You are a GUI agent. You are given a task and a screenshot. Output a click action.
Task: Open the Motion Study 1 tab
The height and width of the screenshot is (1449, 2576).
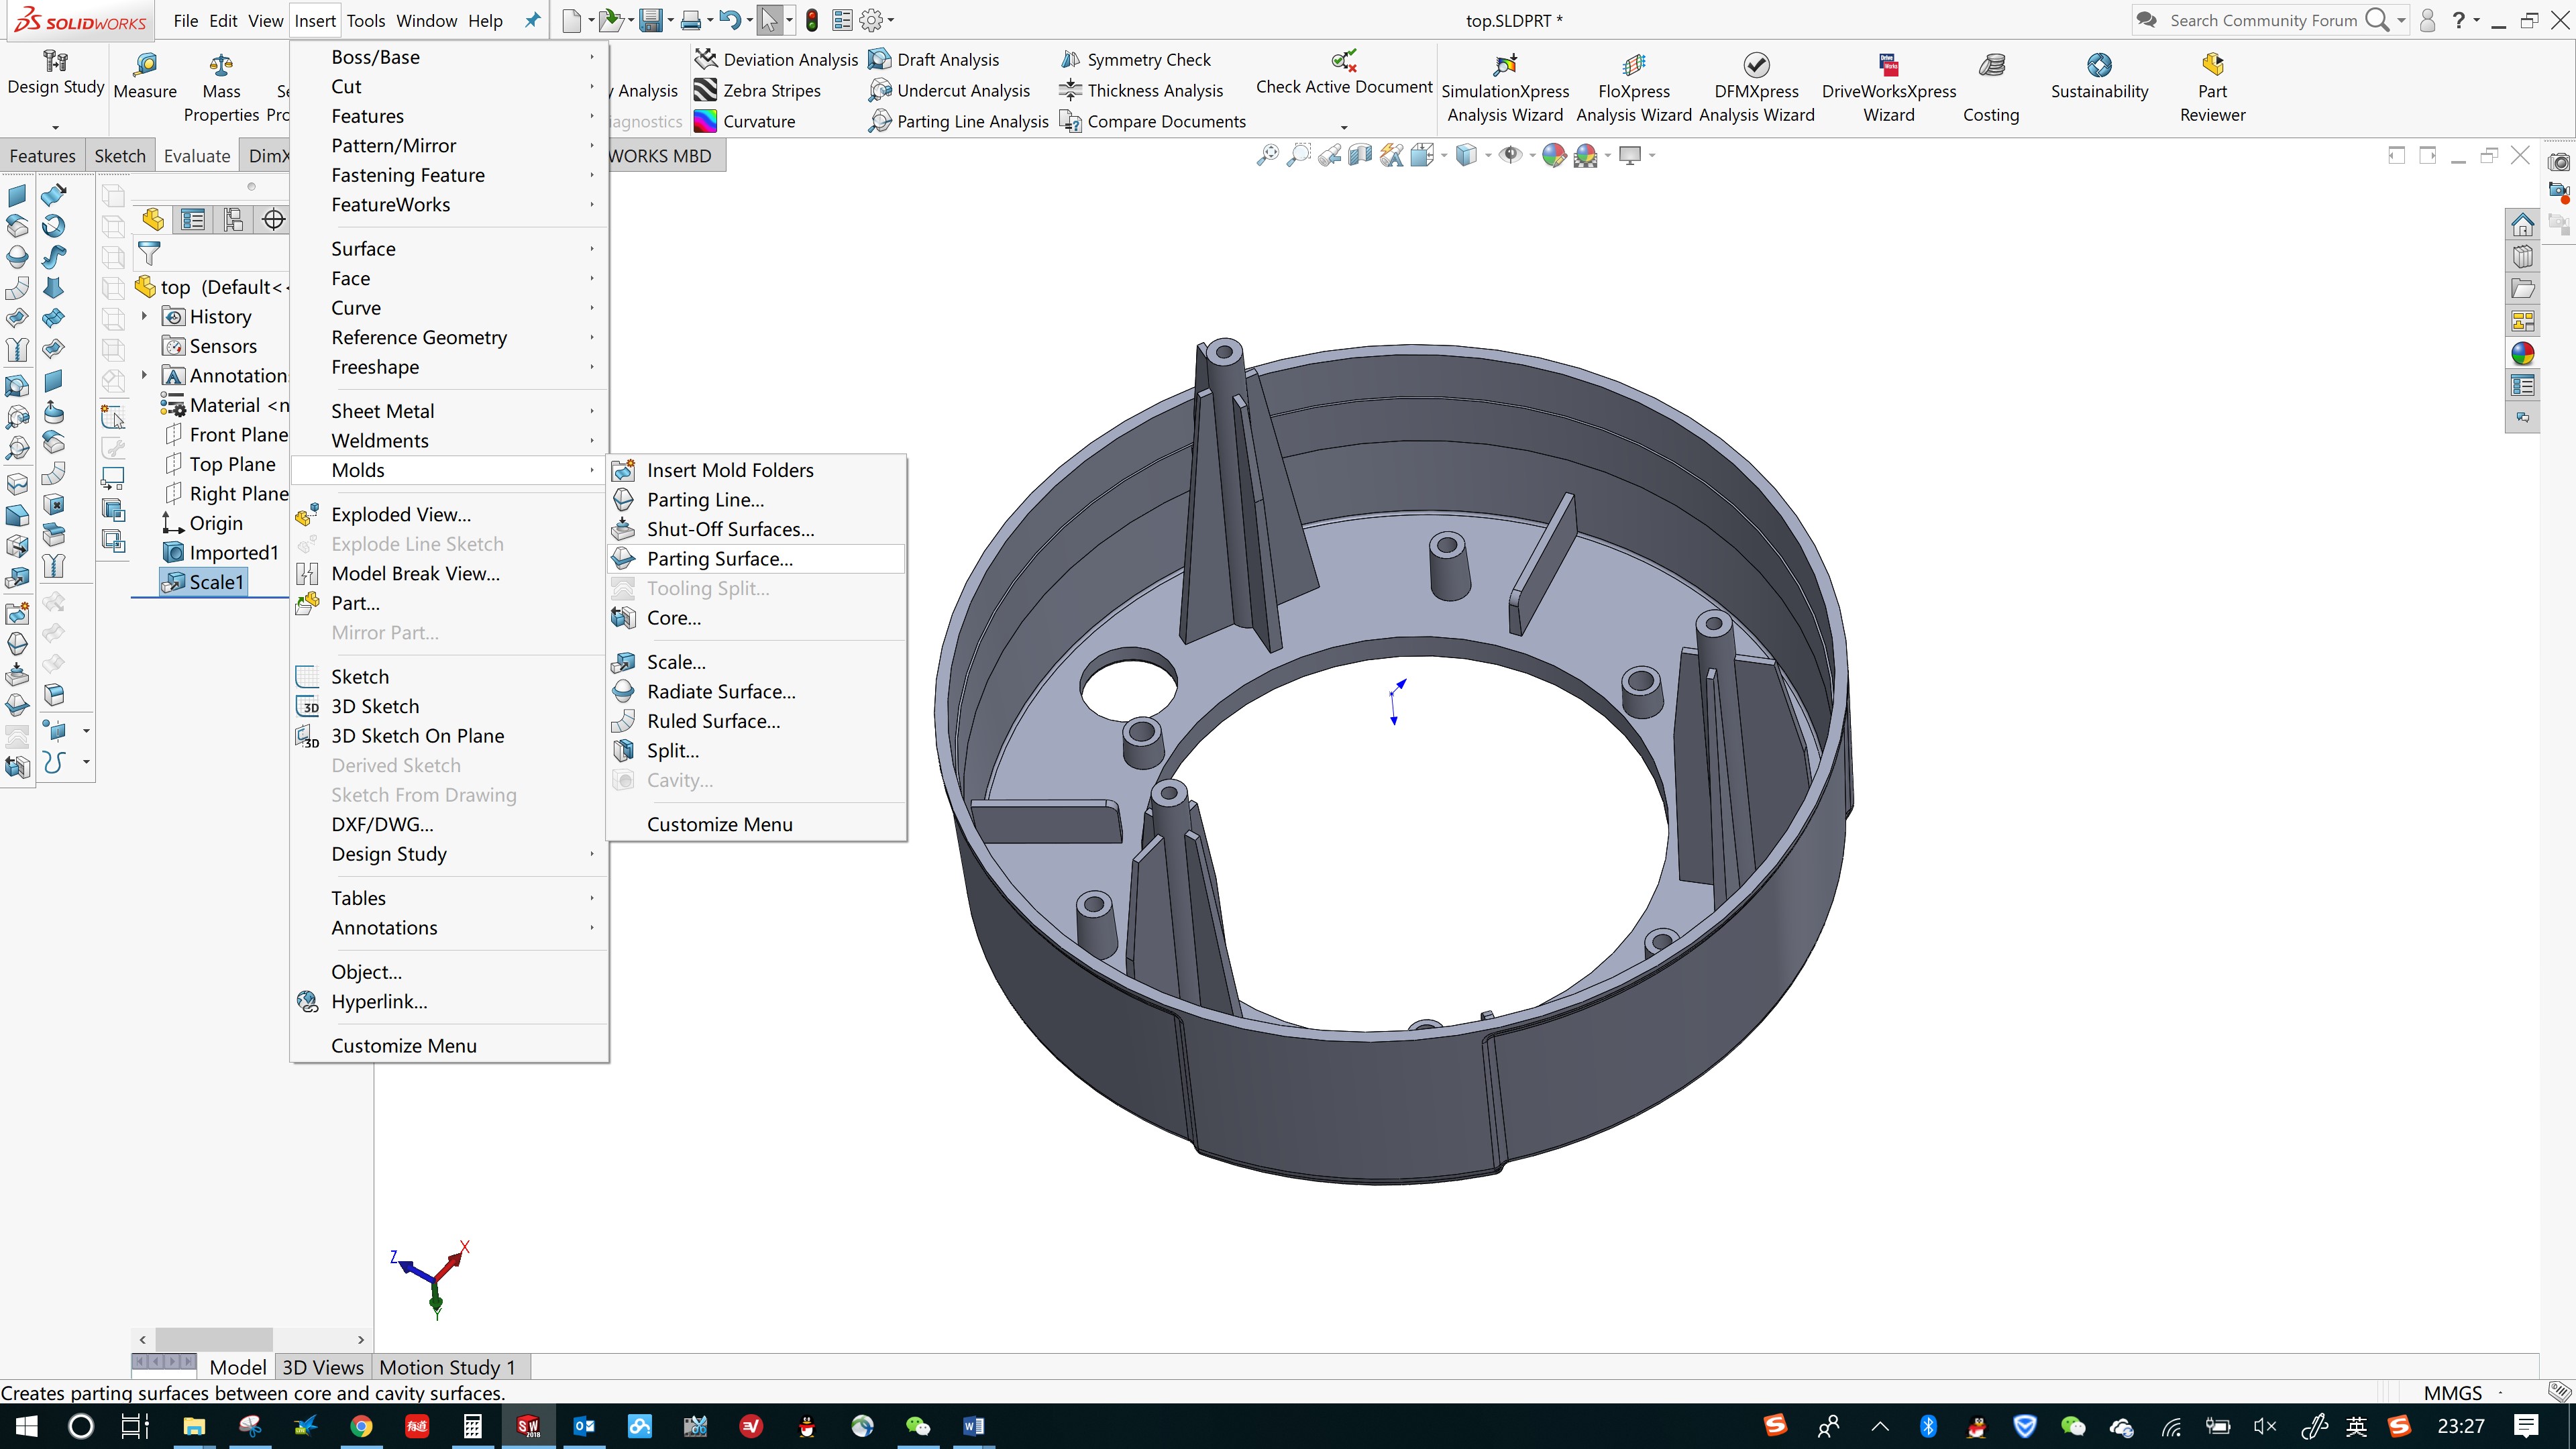pyautogui.click(x=447, y=1367)
